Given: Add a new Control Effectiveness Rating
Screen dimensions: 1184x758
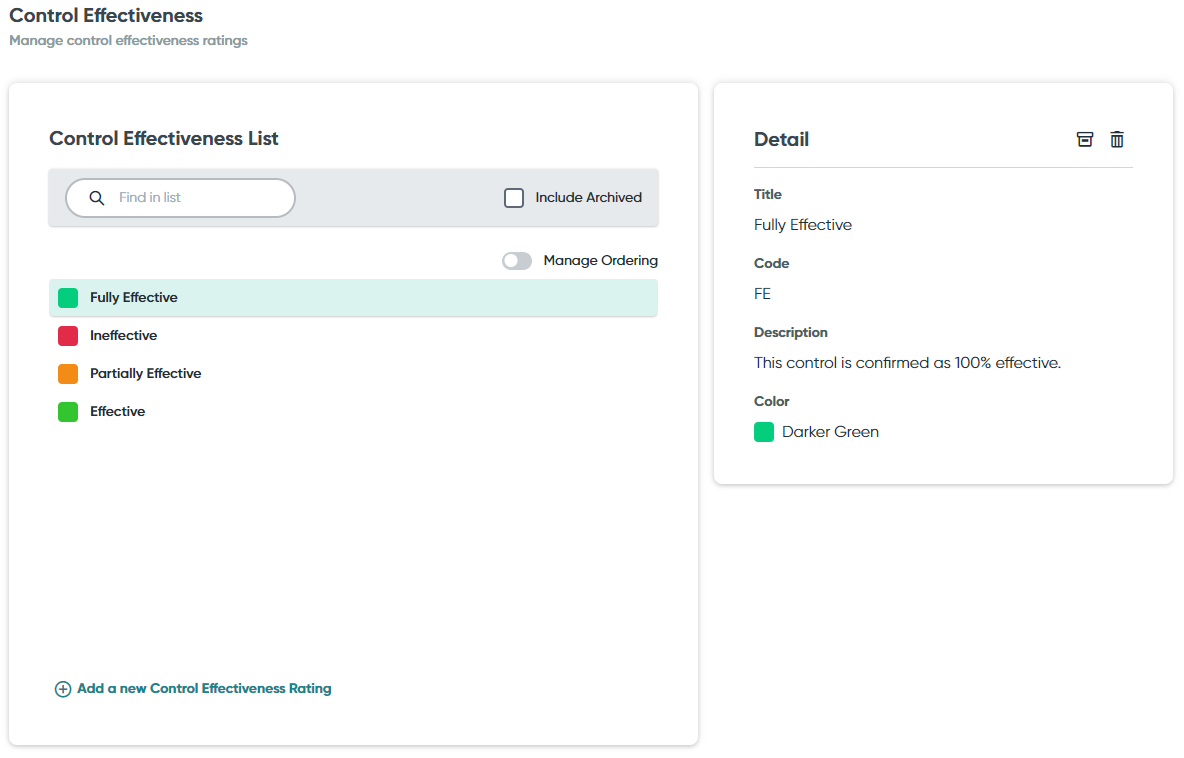Looking at the screenshot, I should pos(193,689).
